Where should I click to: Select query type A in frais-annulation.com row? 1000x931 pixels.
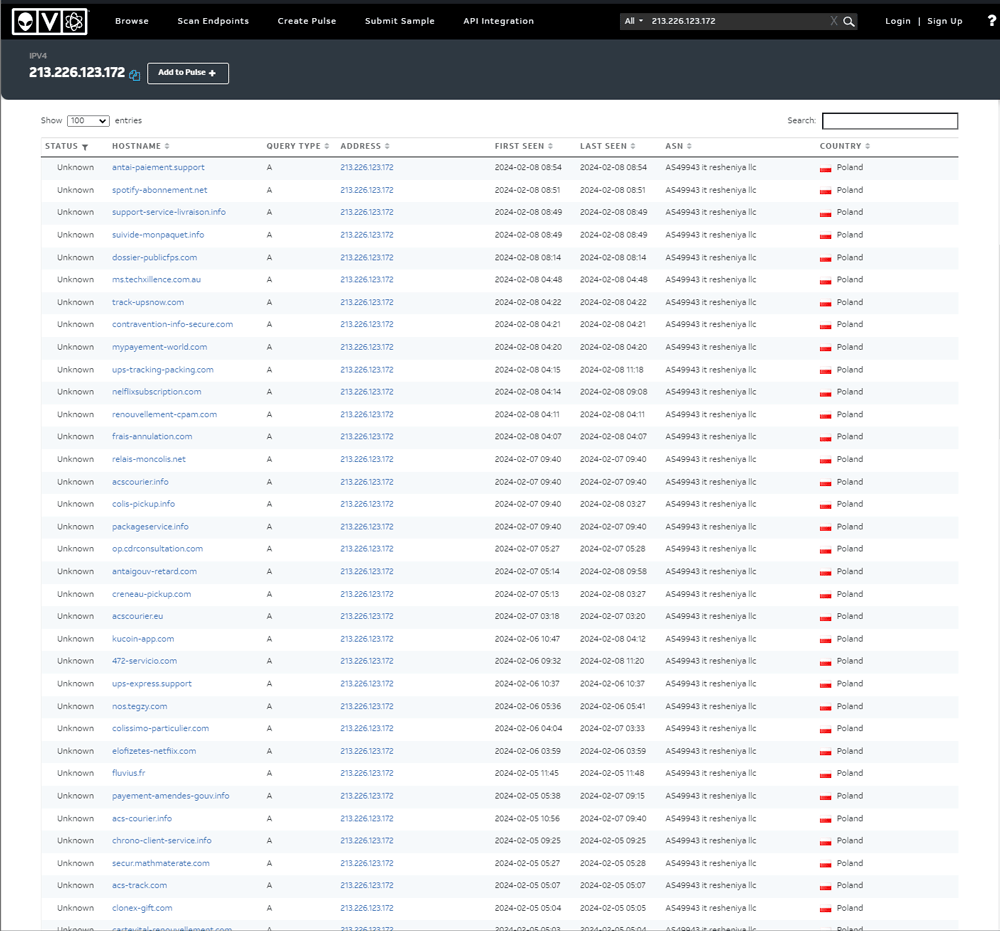click(x=269, y=437)
